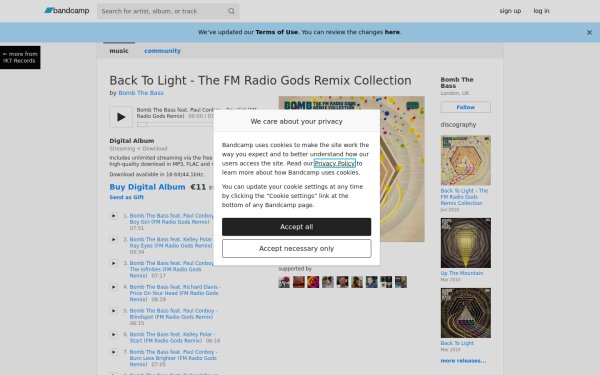
Task: Open the Back To Light title link, Mar 2010
Action: (457, 343)
